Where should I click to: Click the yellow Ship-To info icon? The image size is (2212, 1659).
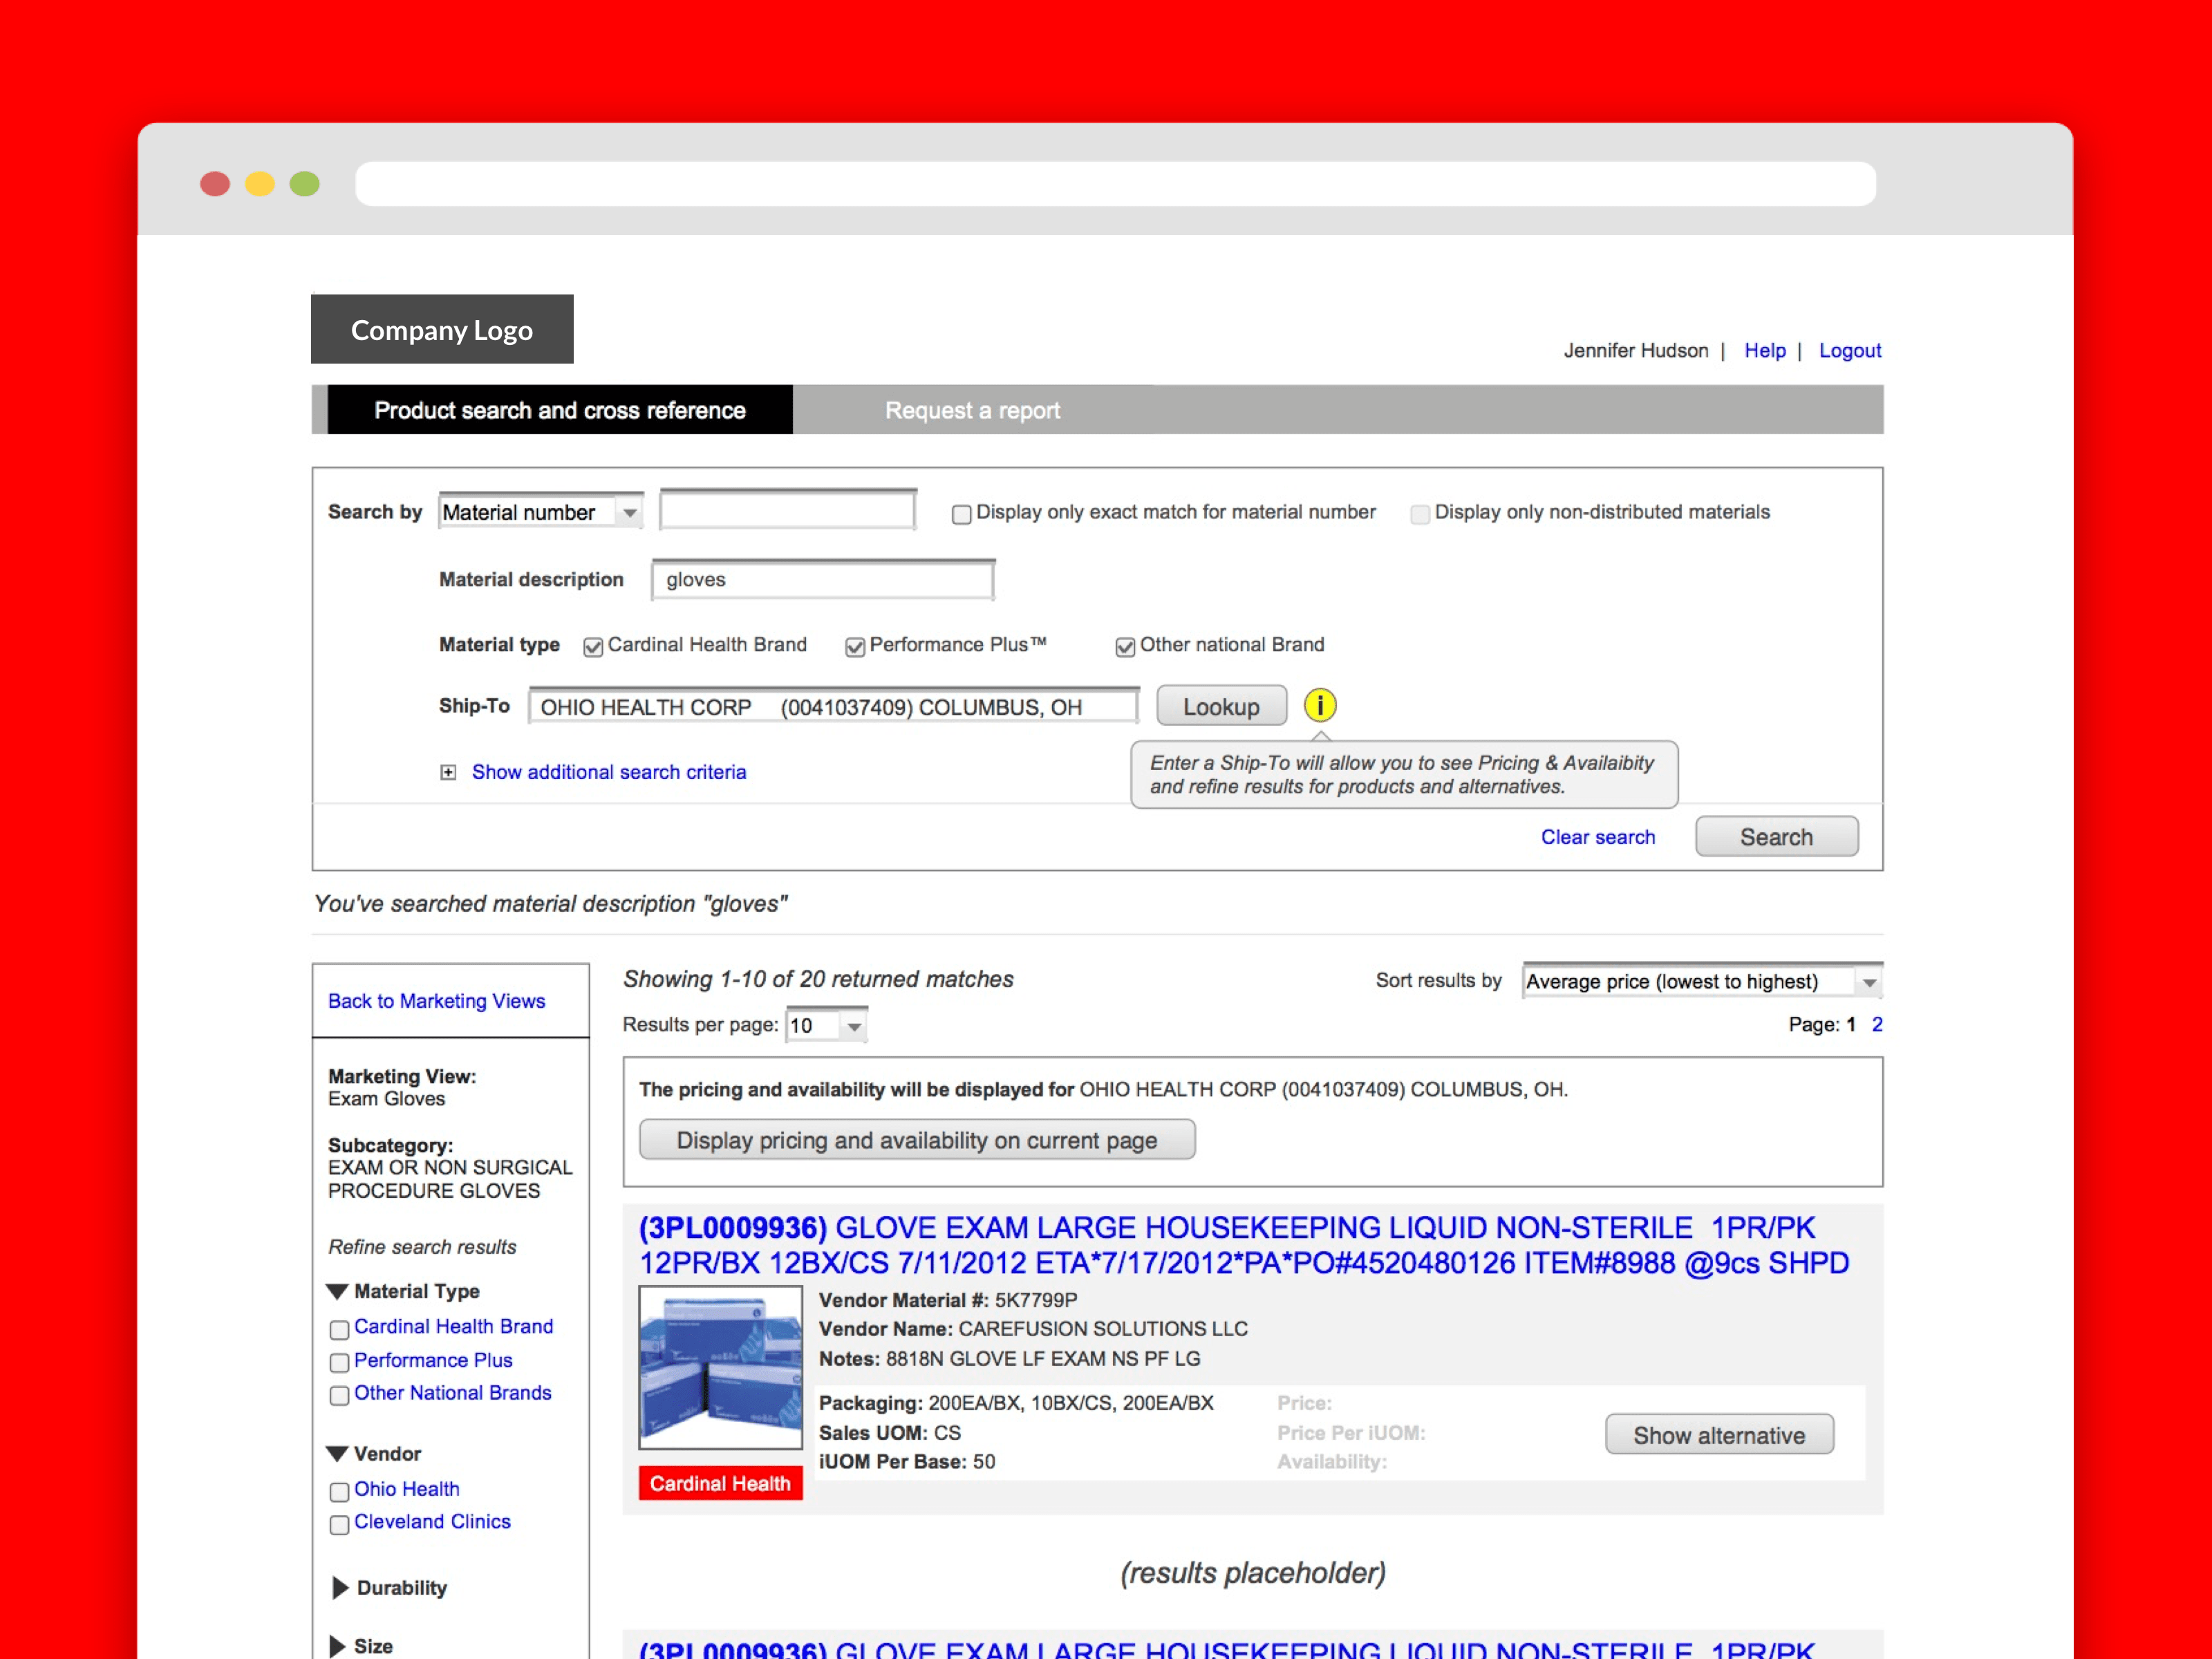point(1319,706)
